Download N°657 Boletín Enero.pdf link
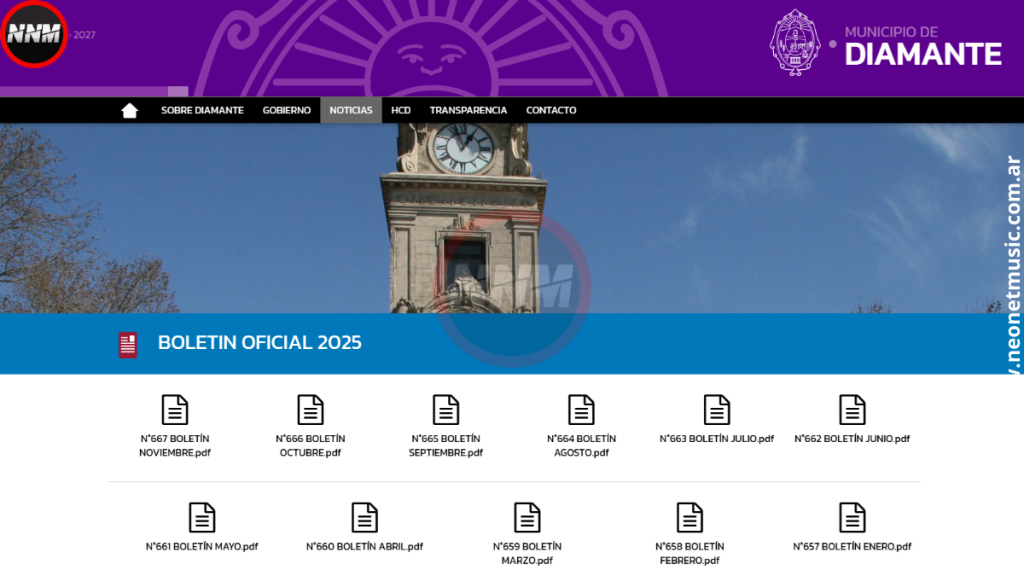 852,547
